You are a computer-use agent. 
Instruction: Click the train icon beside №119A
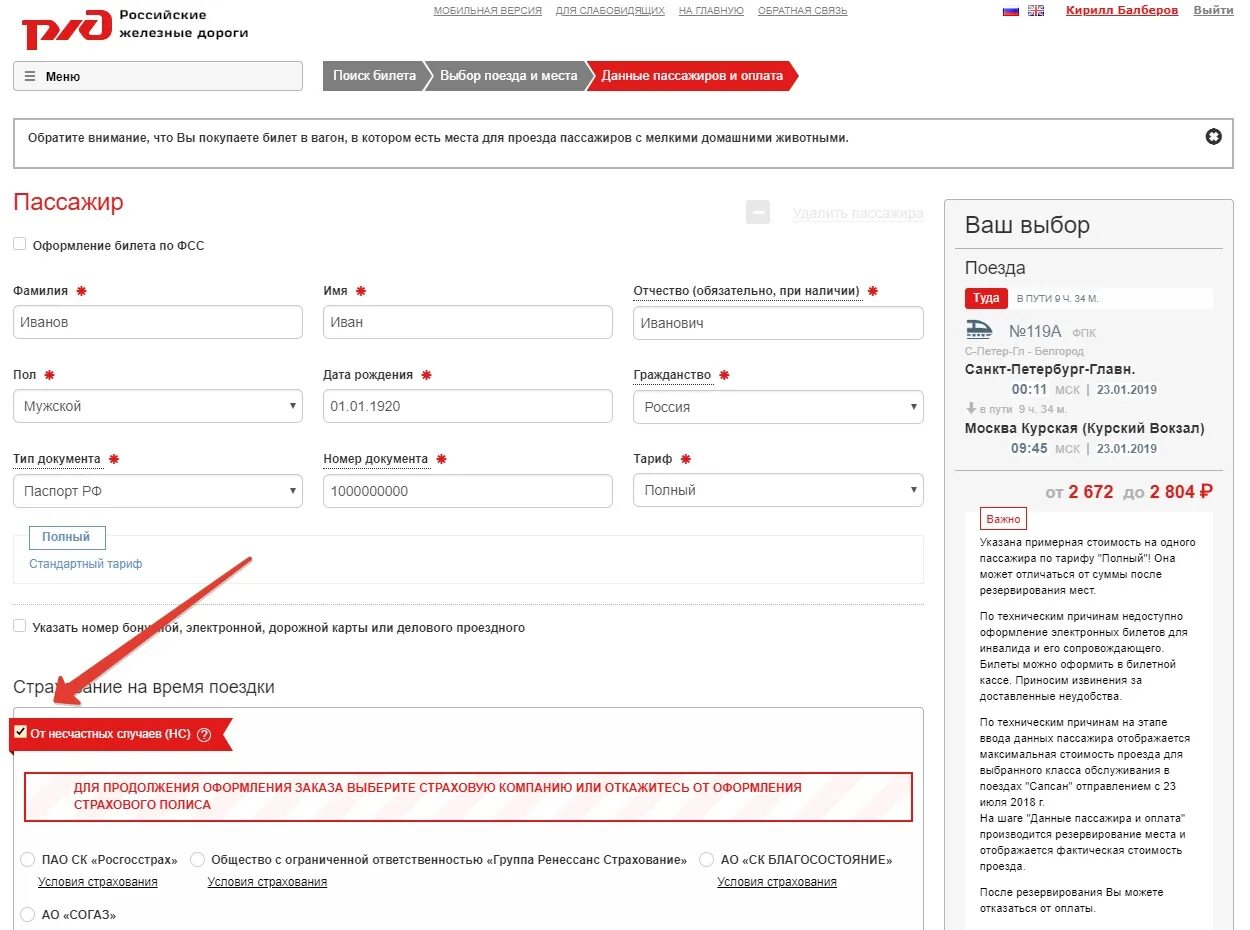pyautogui.click(x=979, y=329)
